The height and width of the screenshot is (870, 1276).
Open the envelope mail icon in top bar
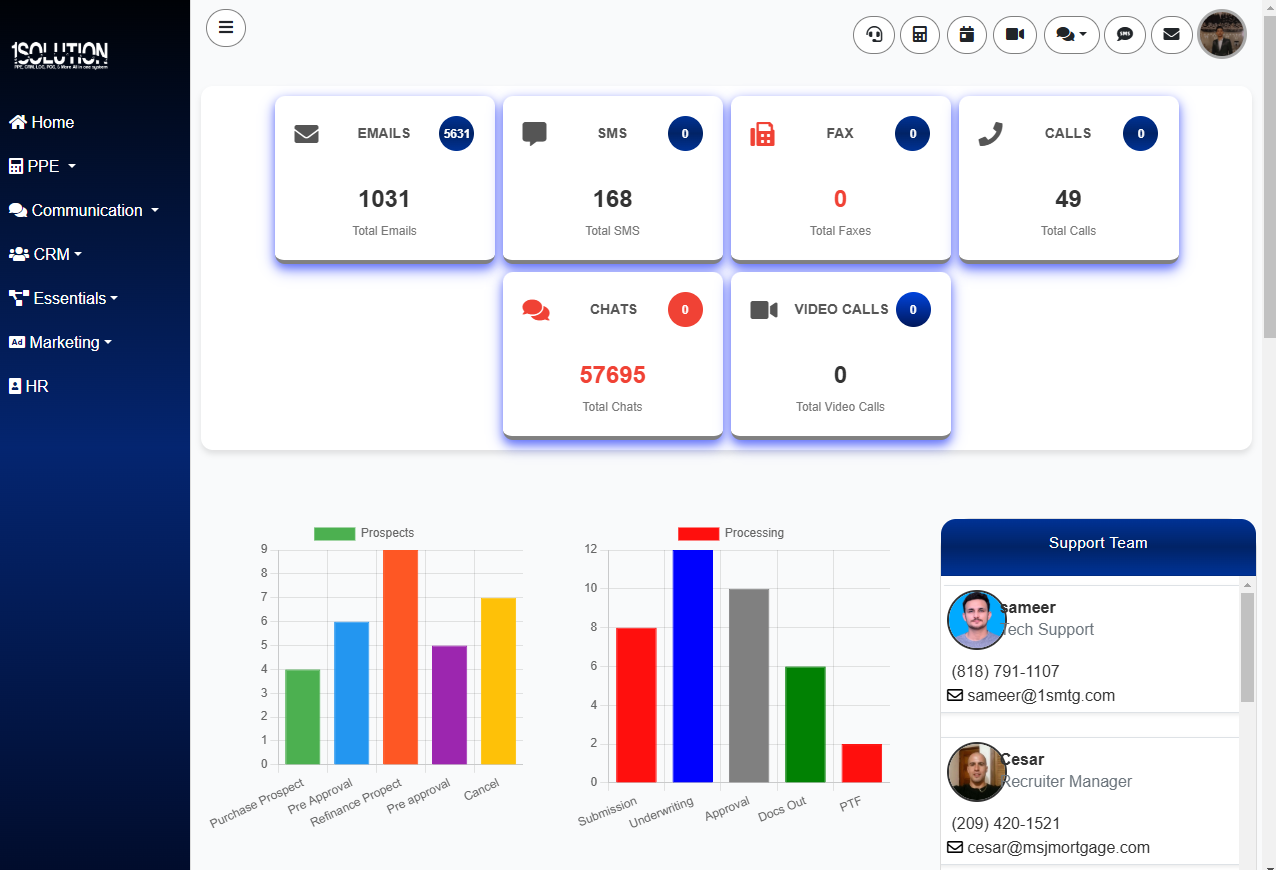1171,35
